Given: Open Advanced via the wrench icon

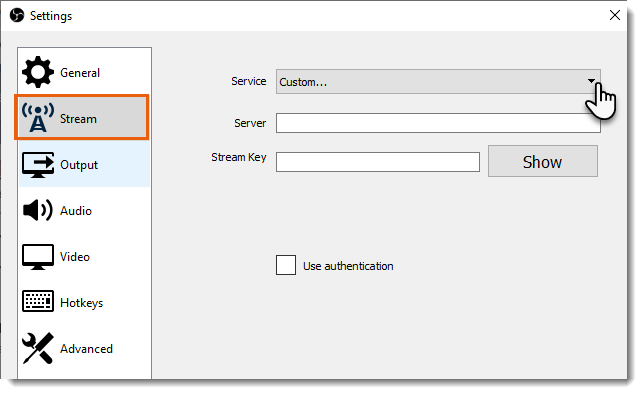Looking at the screenshot, I should (x=38, y=348).
